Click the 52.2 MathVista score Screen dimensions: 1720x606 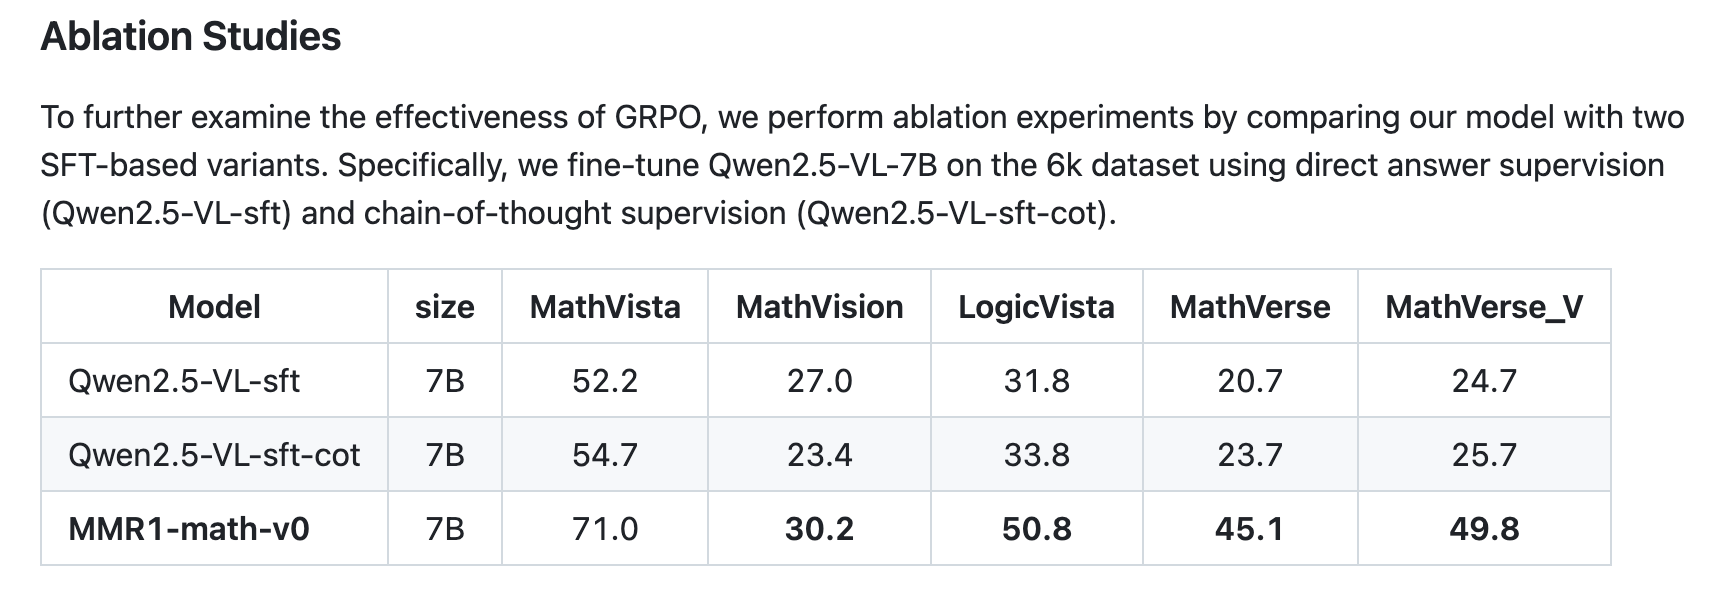pos(605,381)
